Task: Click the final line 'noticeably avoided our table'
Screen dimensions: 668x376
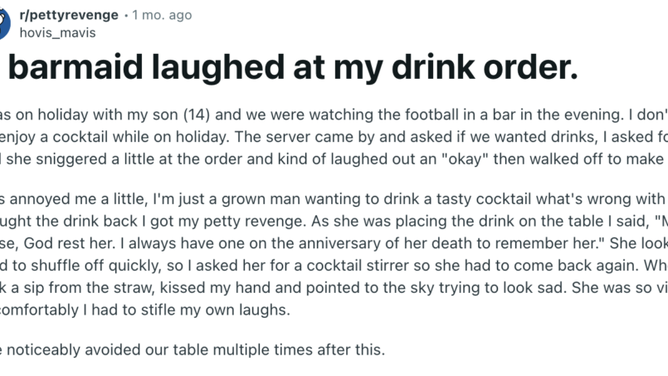Action: (192, 350)
